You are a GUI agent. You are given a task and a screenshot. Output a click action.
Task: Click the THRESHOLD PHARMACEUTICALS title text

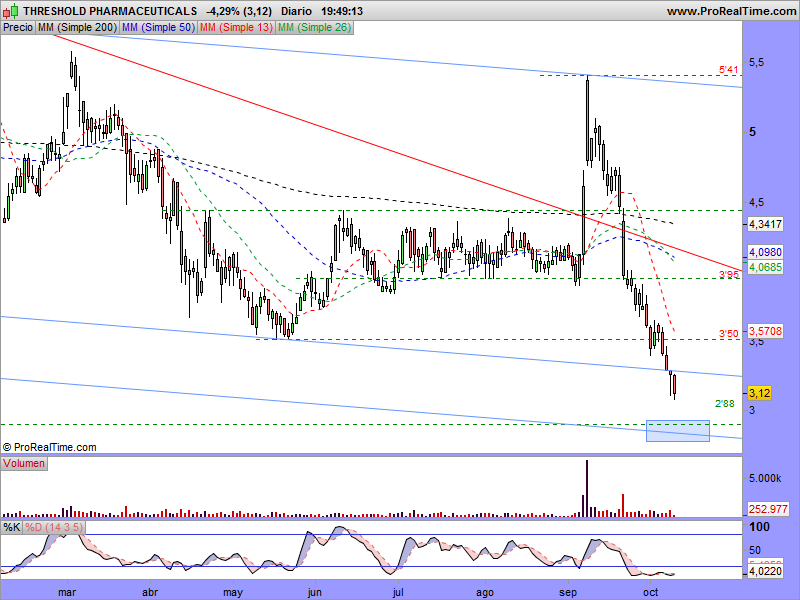tap(110, 11)
